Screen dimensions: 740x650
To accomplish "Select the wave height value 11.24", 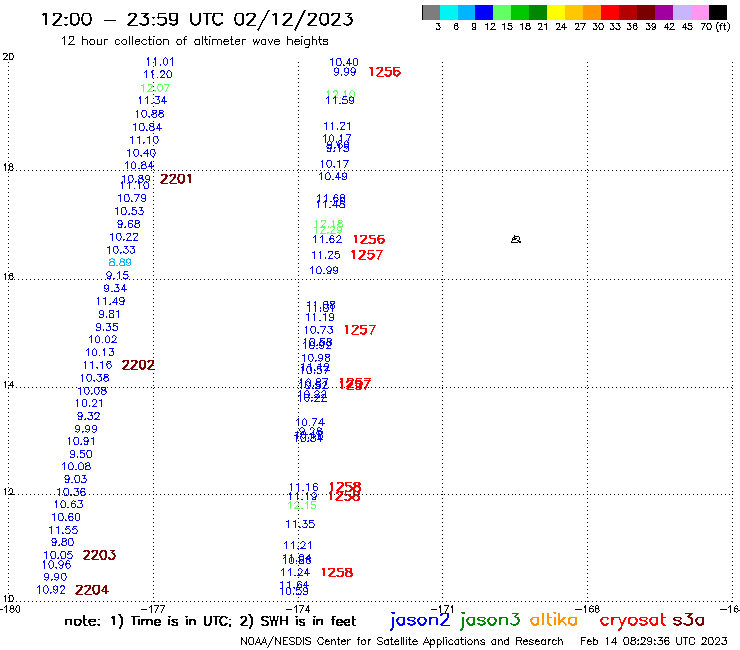I will (x=295, y=572).
